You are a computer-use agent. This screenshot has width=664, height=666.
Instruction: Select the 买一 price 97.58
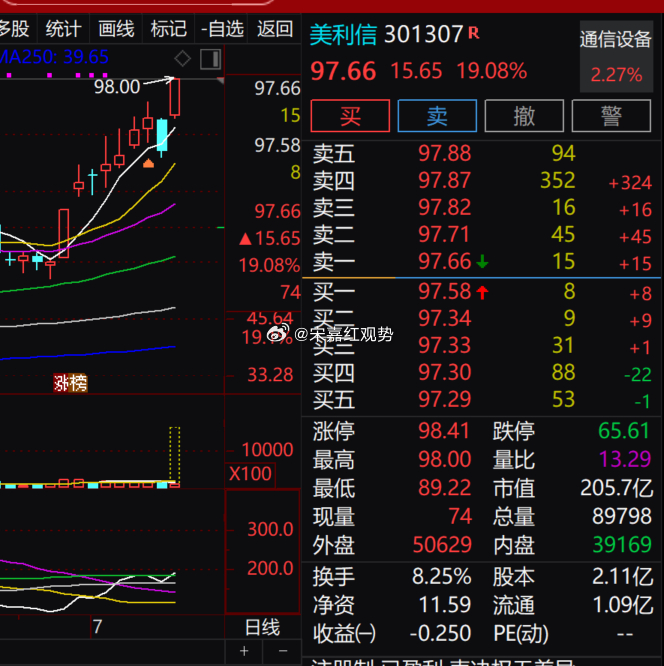click(444, 291)
